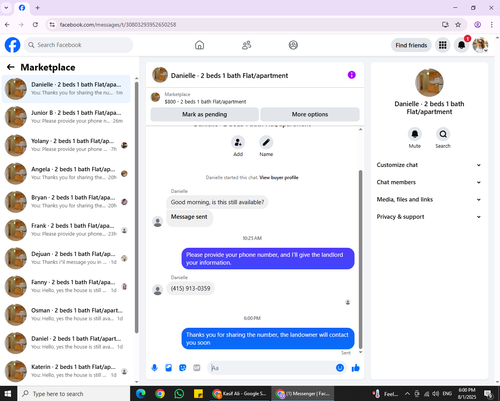Choose a sticker from sticker icon
This screenshot has width=500, height=401.
pos(183,368)
